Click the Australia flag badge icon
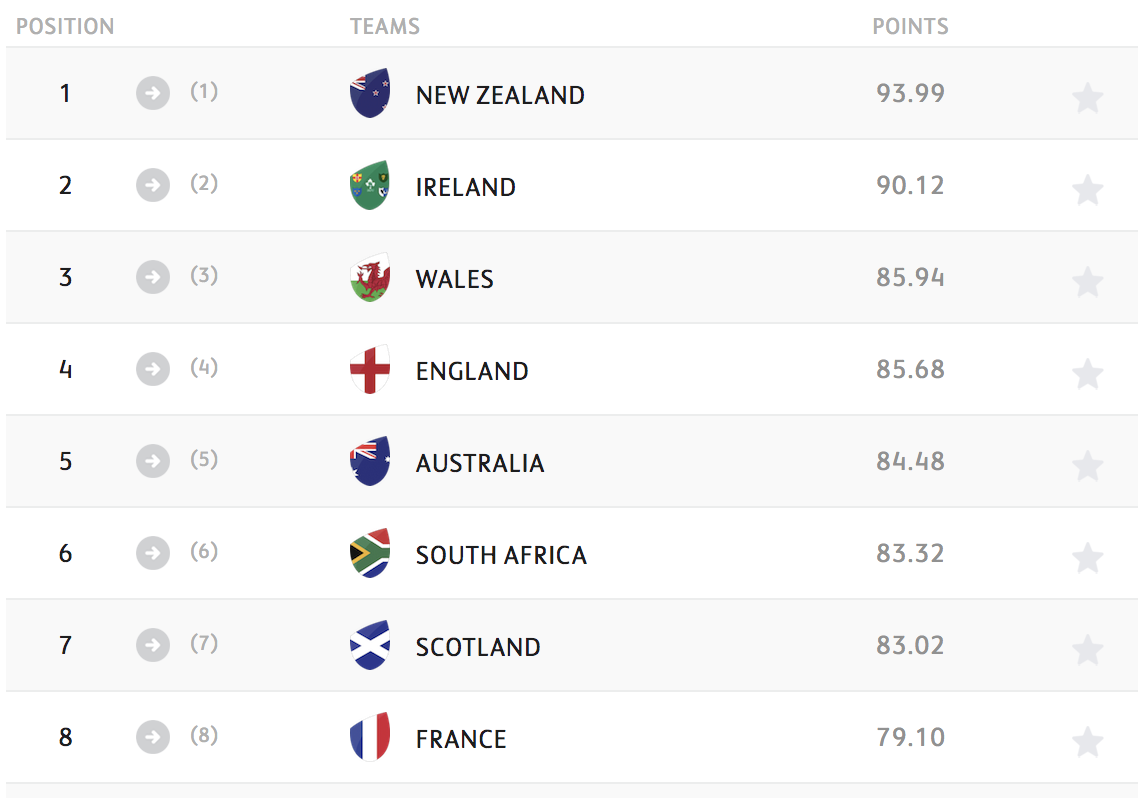The width and height of the screenshot is (1140, 798). [369, 461]
